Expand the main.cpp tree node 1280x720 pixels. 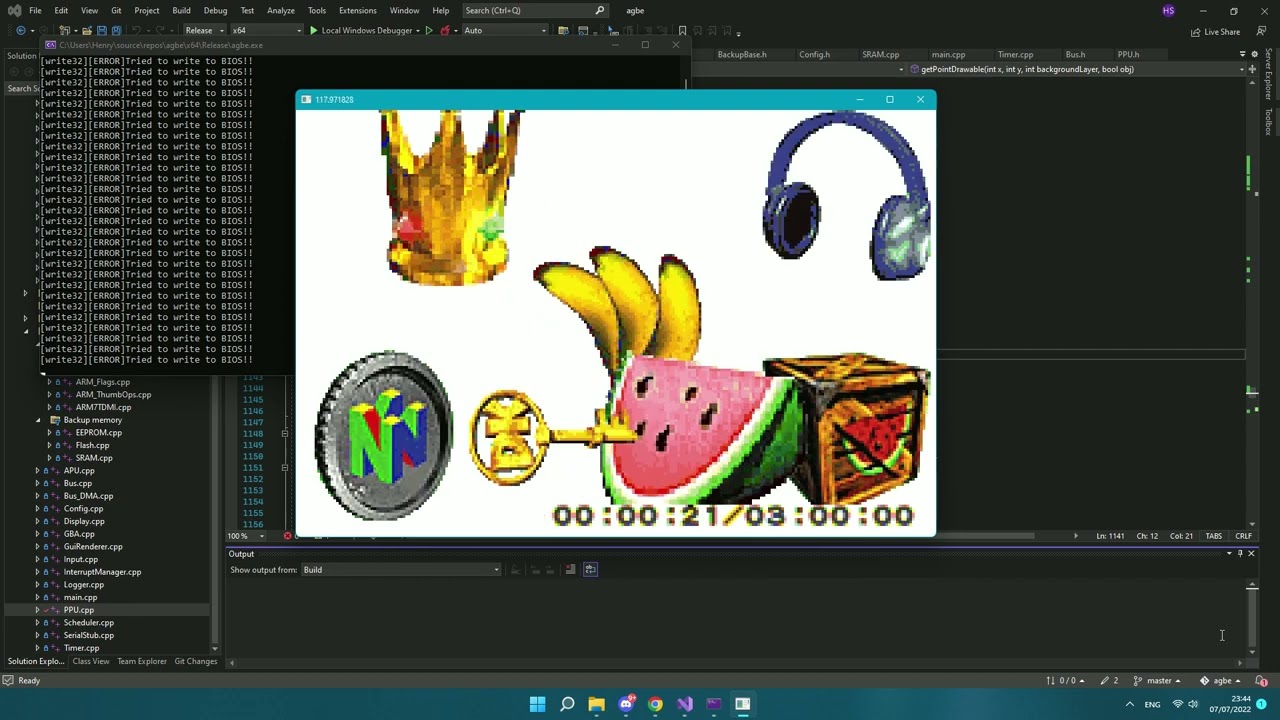[38, 597]
